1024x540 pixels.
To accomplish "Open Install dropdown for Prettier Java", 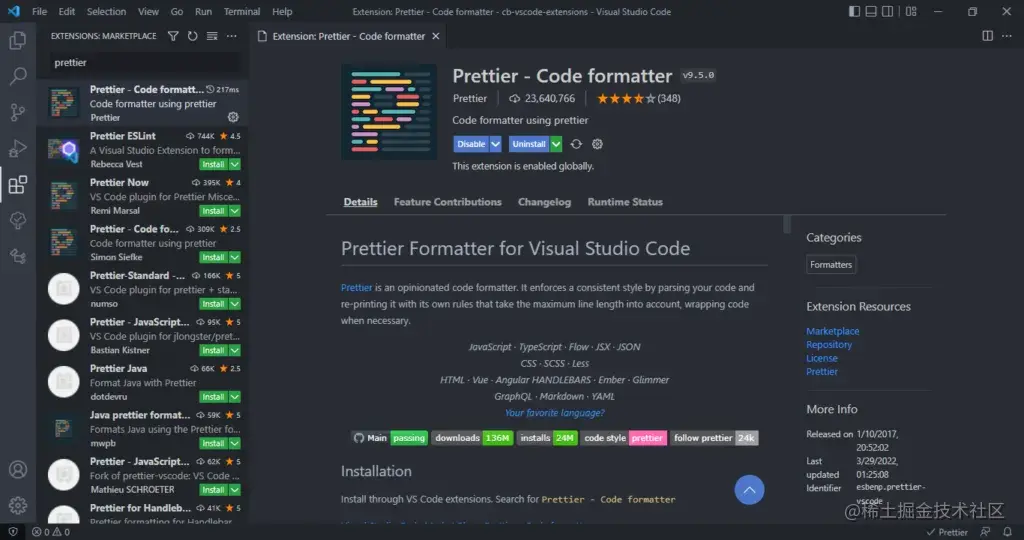I will (235, 397).
